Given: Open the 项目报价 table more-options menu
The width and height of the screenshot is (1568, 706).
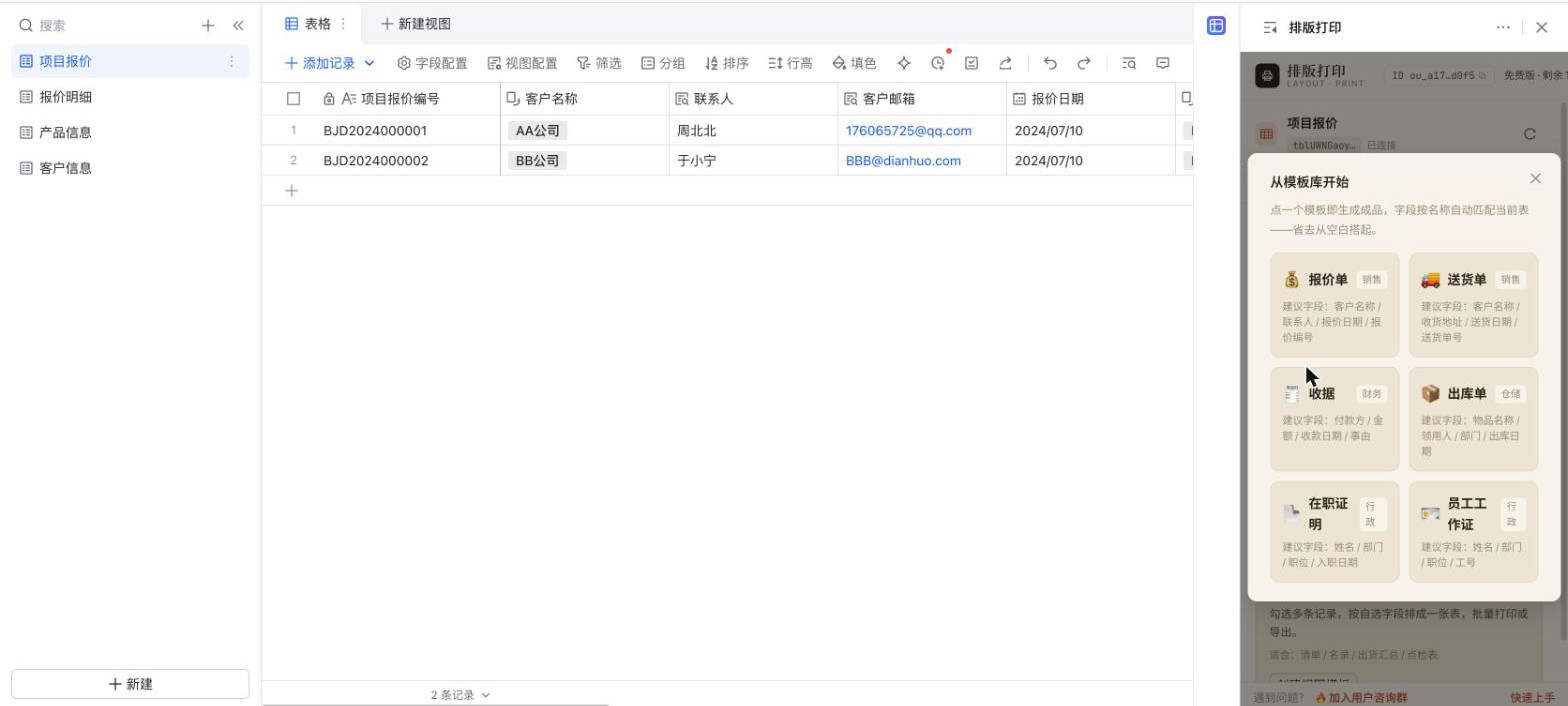Looking at the screenshot, I should [x=231, y=61].
